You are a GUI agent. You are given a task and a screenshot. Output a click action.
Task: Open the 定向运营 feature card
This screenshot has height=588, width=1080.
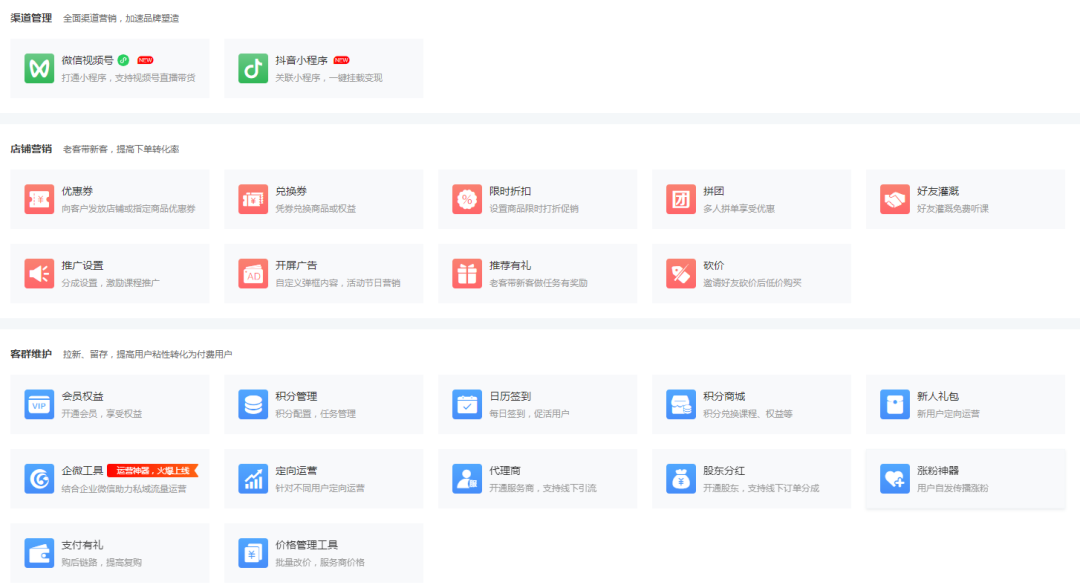(323, 478)
